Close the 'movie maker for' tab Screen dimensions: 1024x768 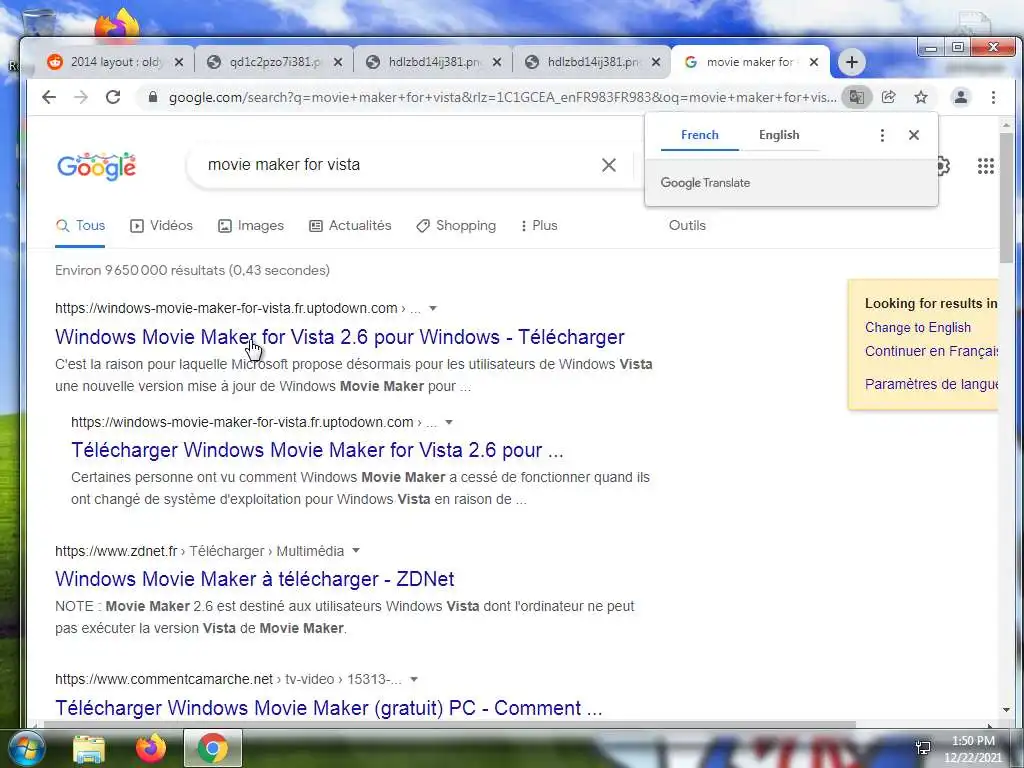pos(814,62)
